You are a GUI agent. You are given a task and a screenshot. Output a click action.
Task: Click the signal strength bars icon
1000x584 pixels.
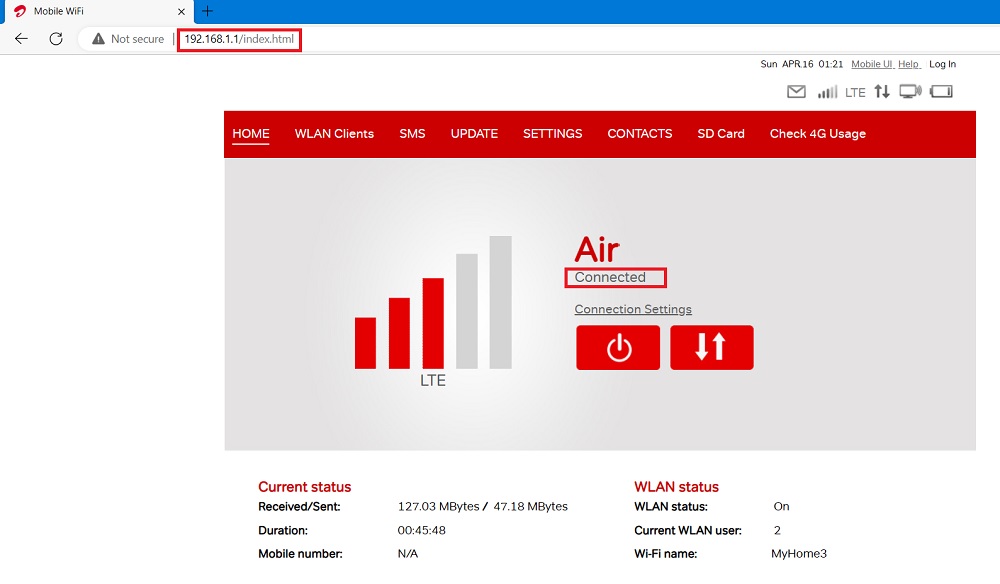829,91
